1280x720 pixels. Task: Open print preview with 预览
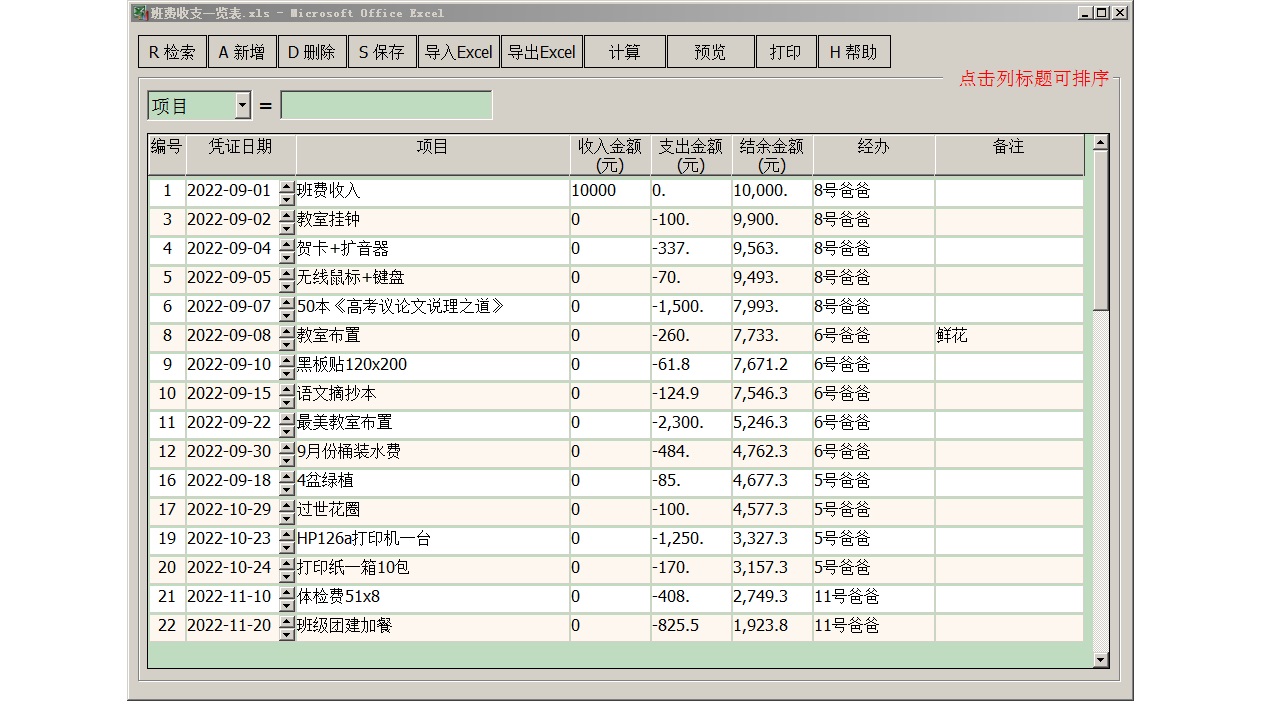pos(709,51)
